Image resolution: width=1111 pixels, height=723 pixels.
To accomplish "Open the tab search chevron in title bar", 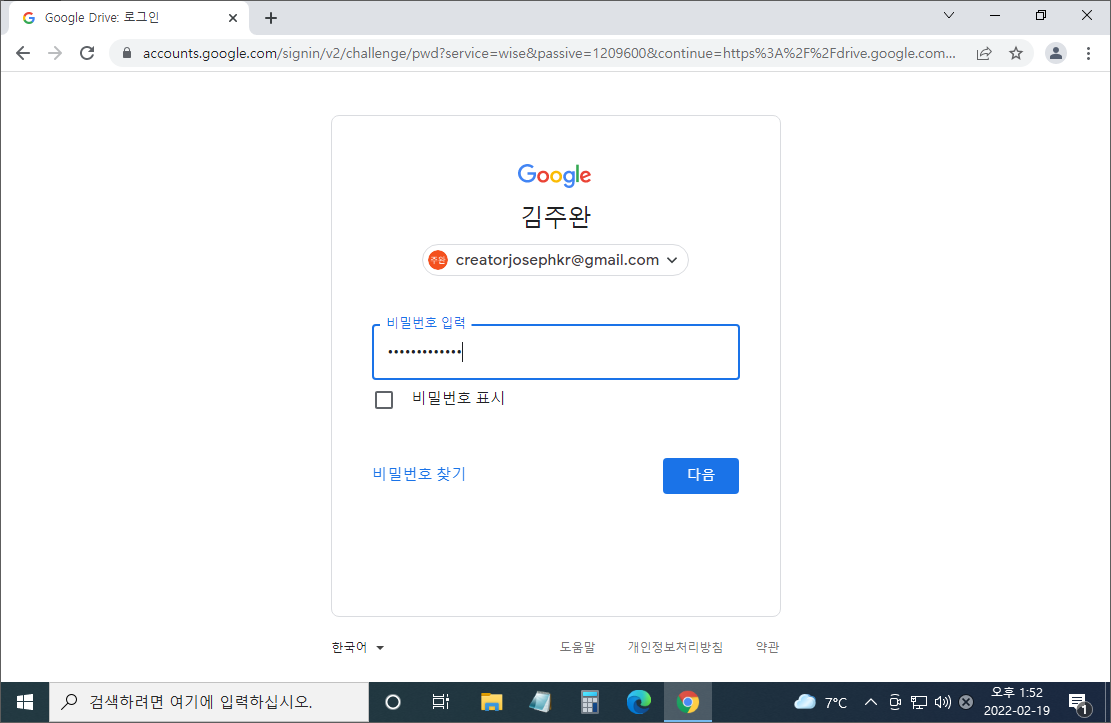I will pos(949,15).
